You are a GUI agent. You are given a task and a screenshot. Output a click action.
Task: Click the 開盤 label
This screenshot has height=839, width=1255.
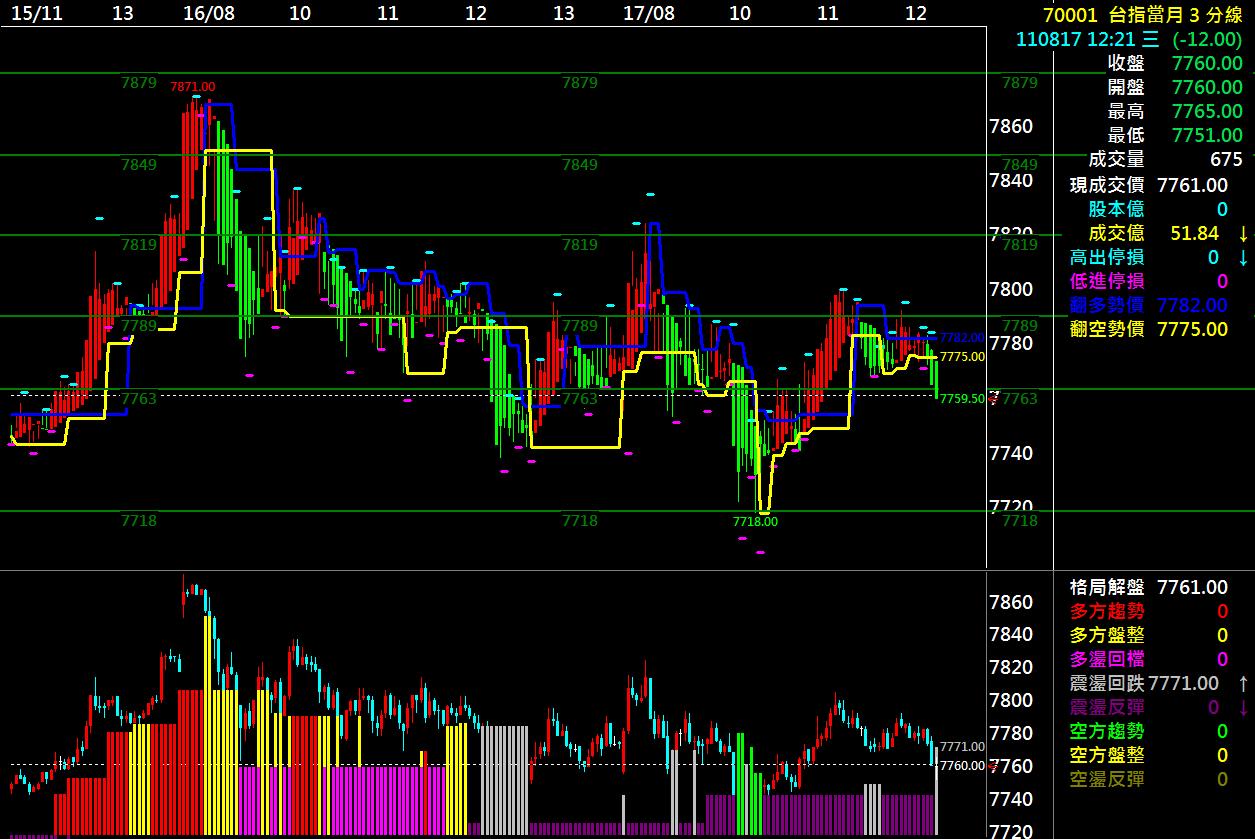tap(1126, 87)
